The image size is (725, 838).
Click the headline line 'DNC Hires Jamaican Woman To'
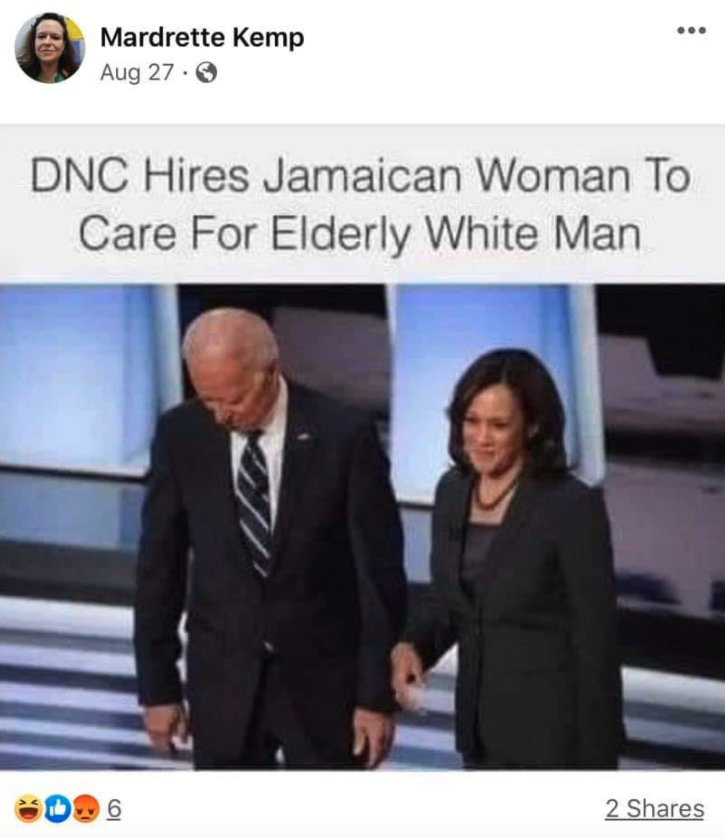coord(361,176)
